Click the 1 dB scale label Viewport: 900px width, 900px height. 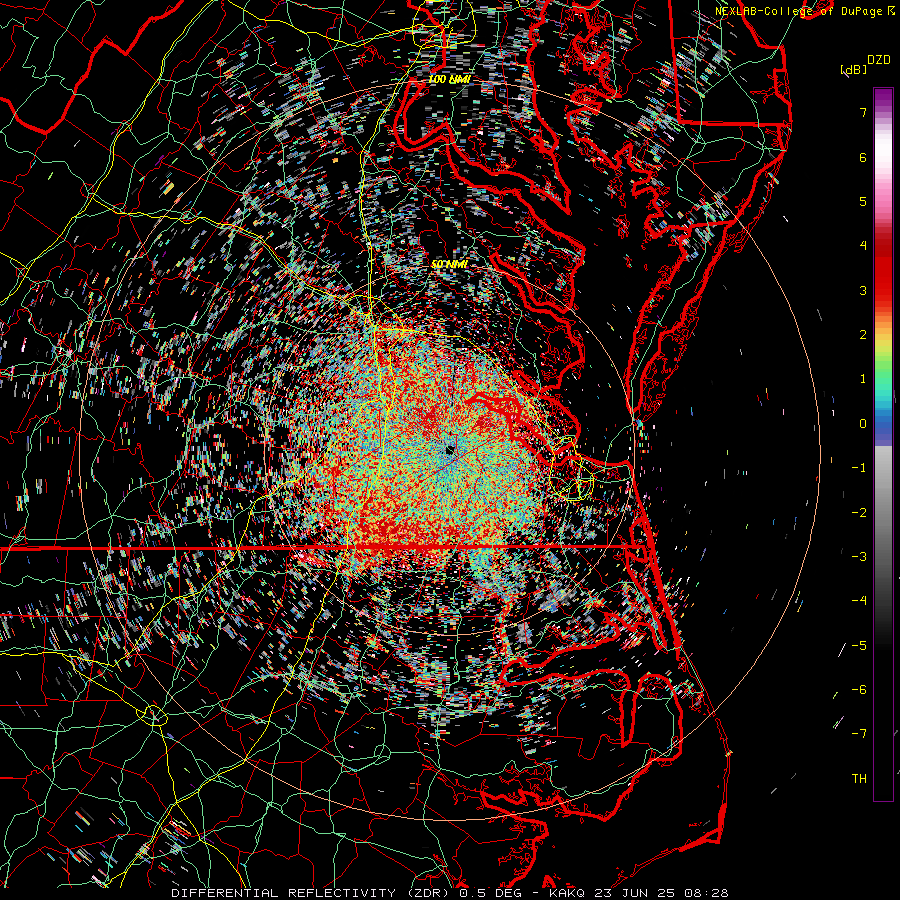point(863,379)
